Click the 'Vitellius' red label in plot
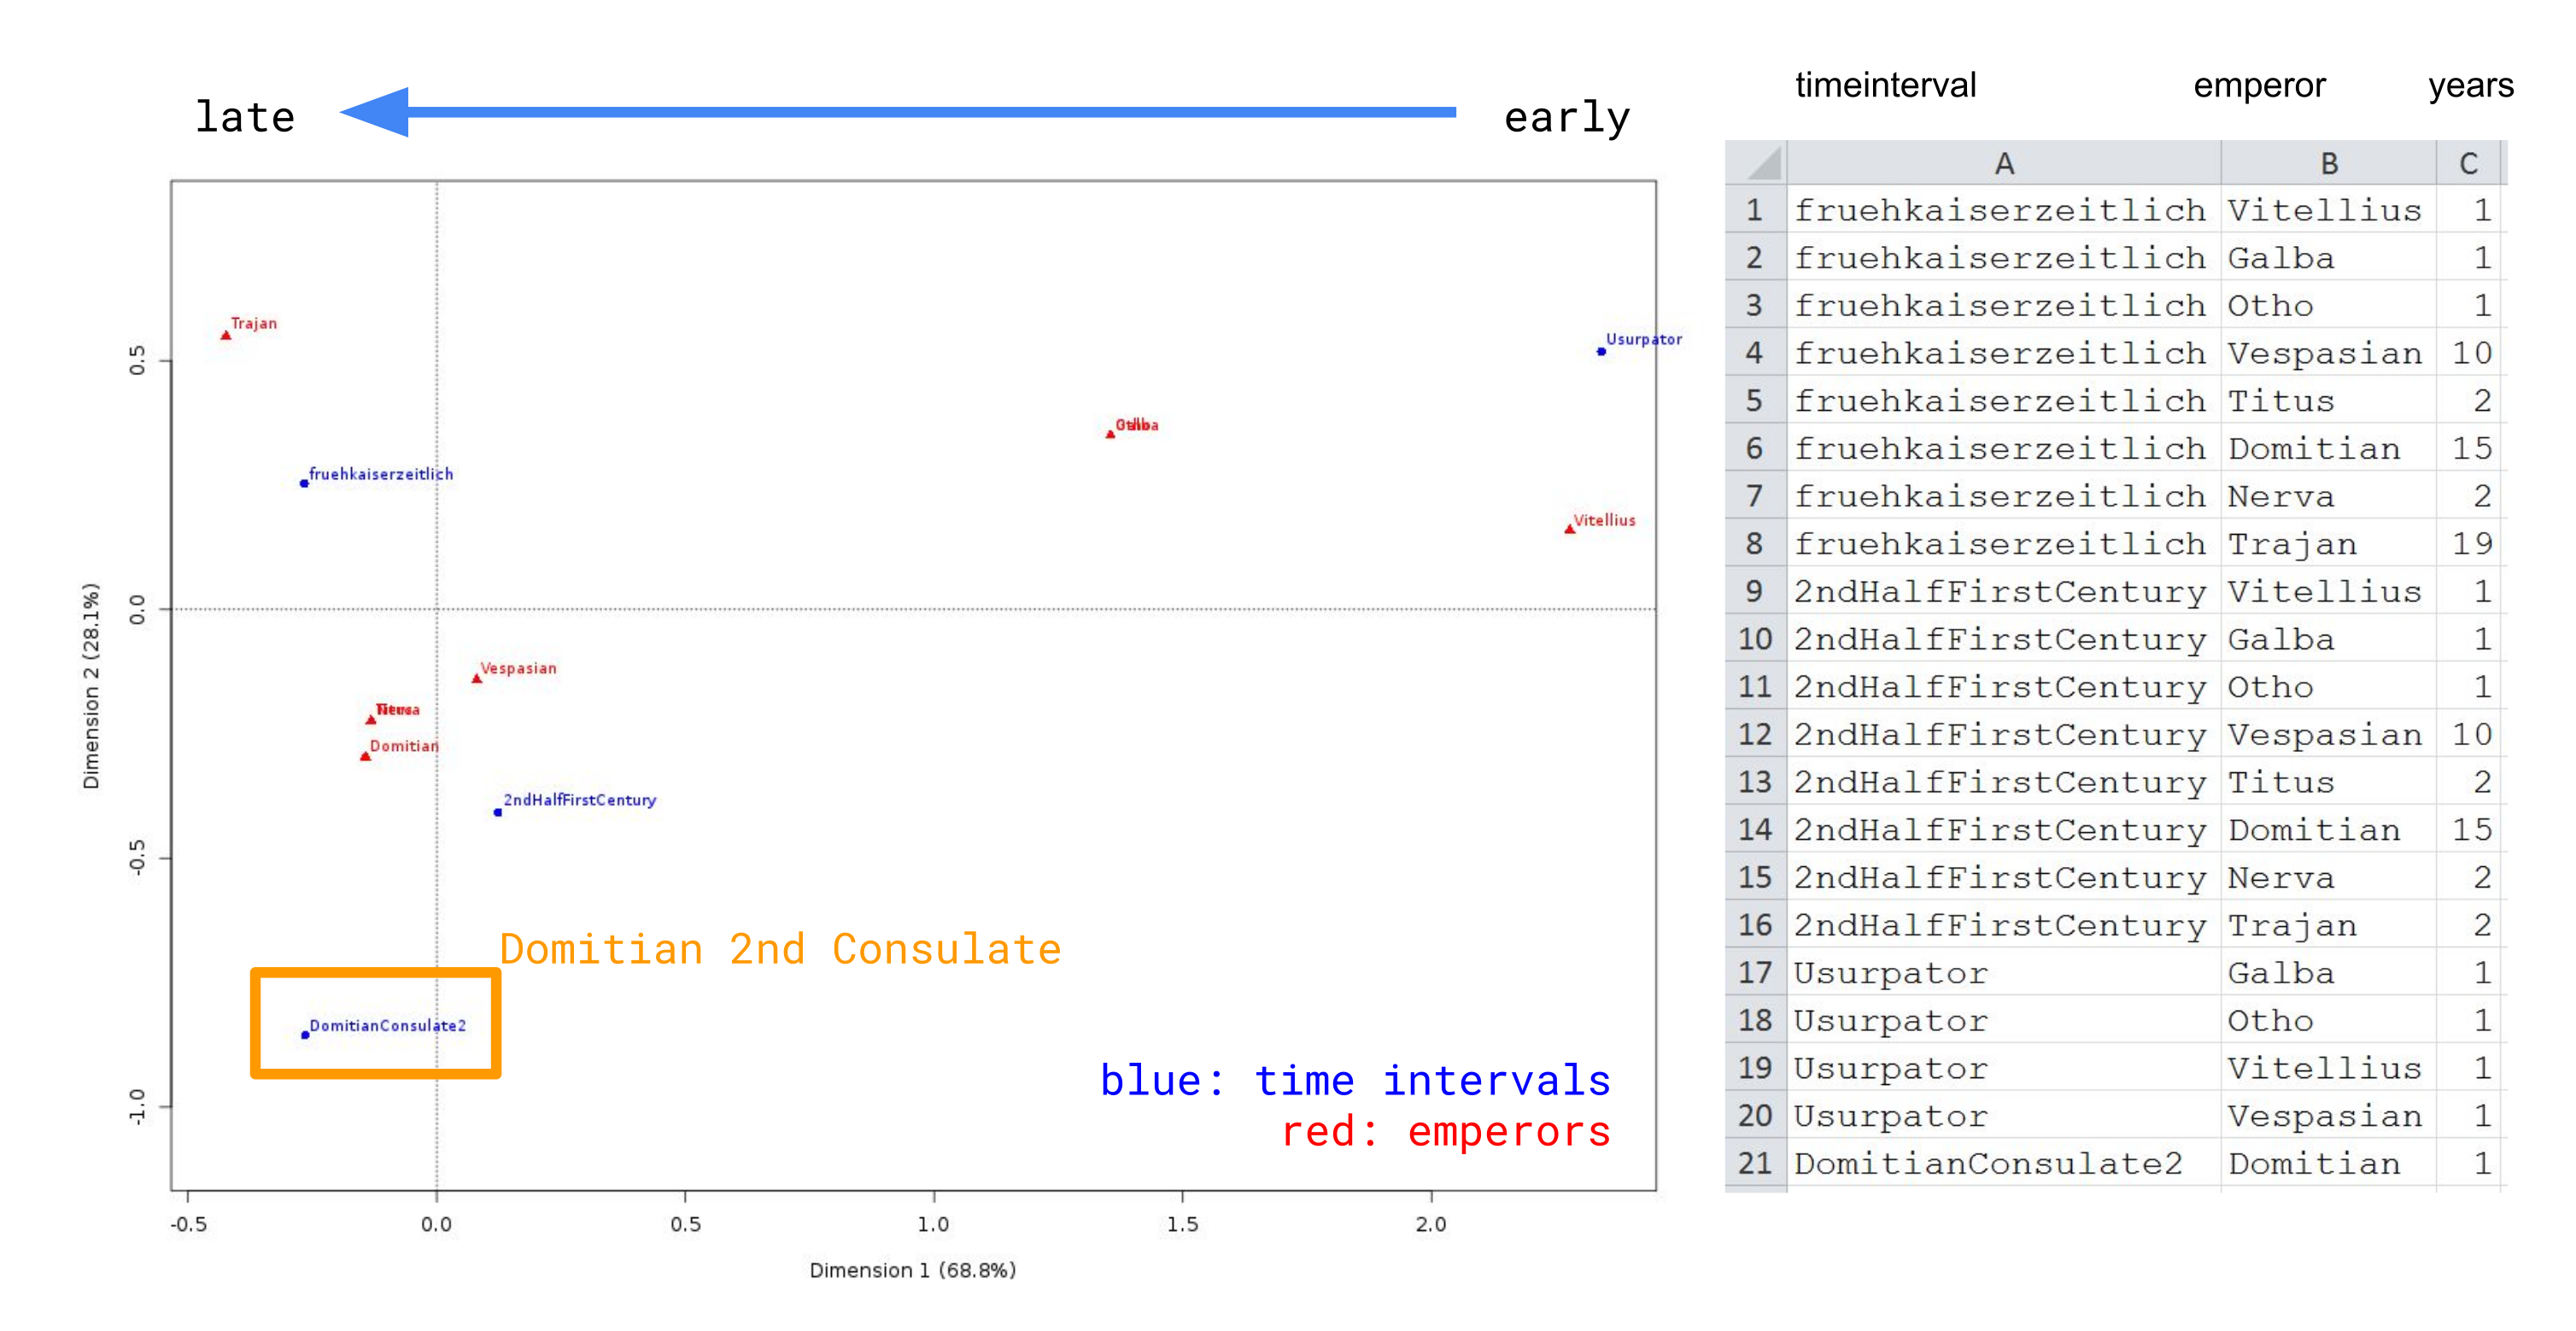Screen dimensions: 2576x1331 tap(1604, 520)
